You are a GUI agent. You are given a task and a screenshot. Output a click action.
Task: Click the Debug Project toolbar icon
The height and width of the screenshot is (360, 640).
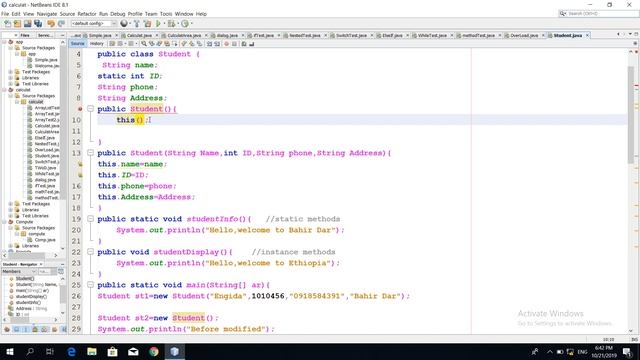point(171,24)
